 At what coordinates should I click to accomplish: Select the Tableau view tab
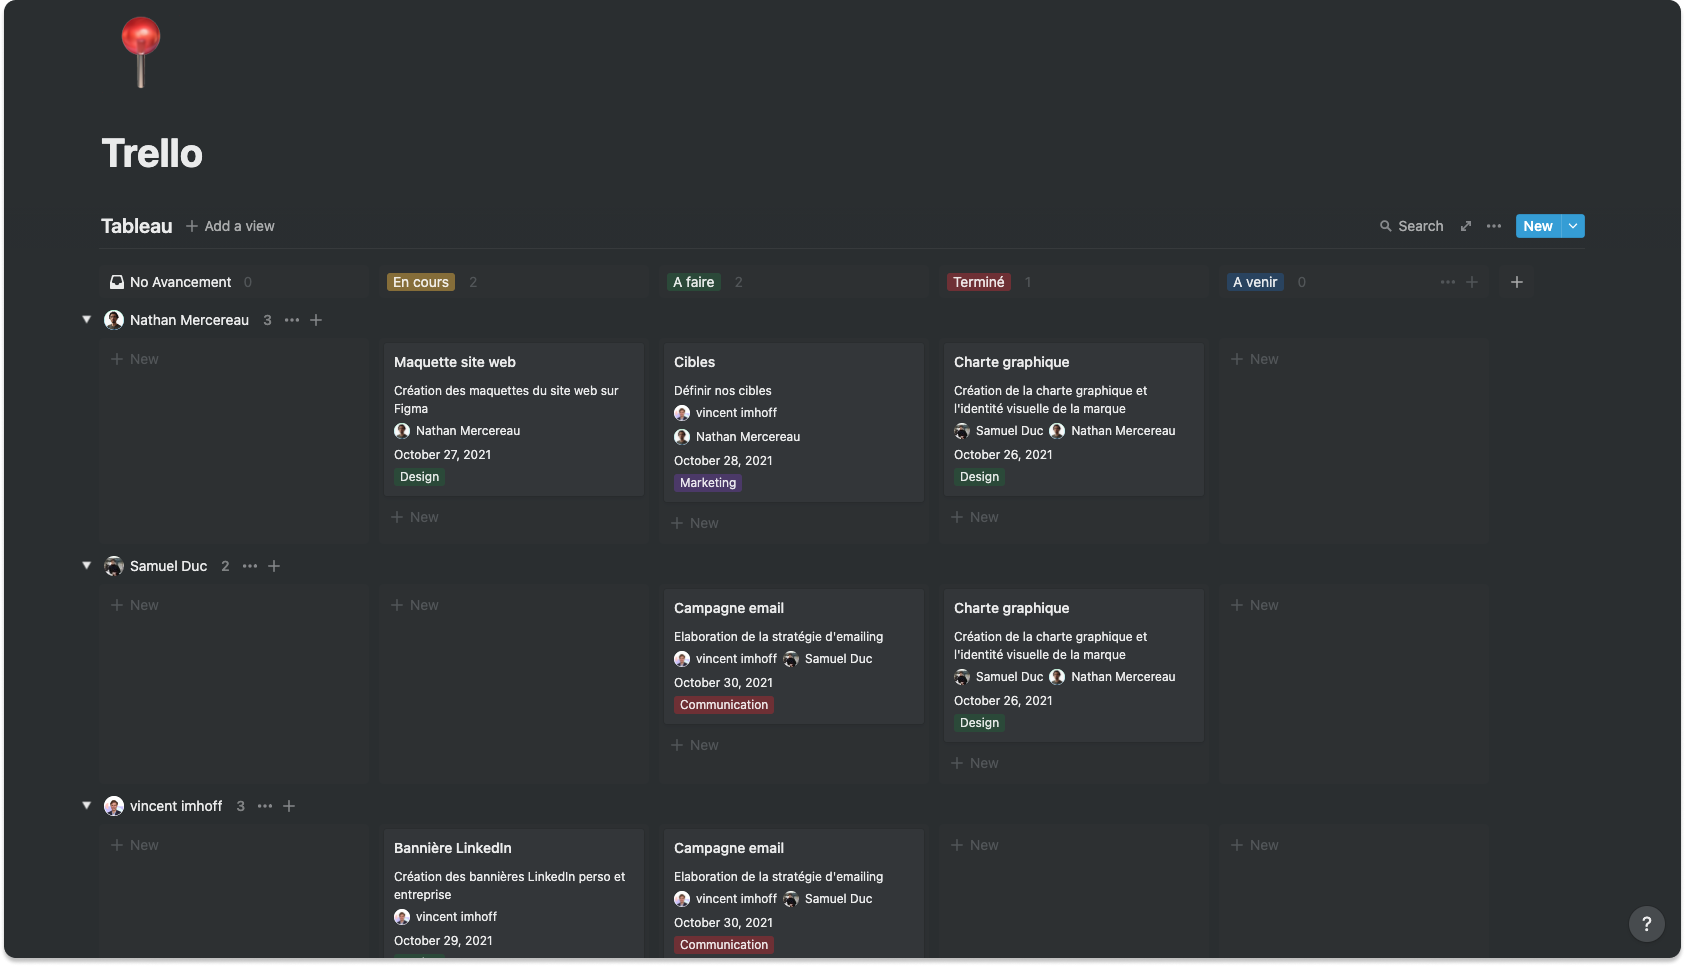tap(136, 226)
